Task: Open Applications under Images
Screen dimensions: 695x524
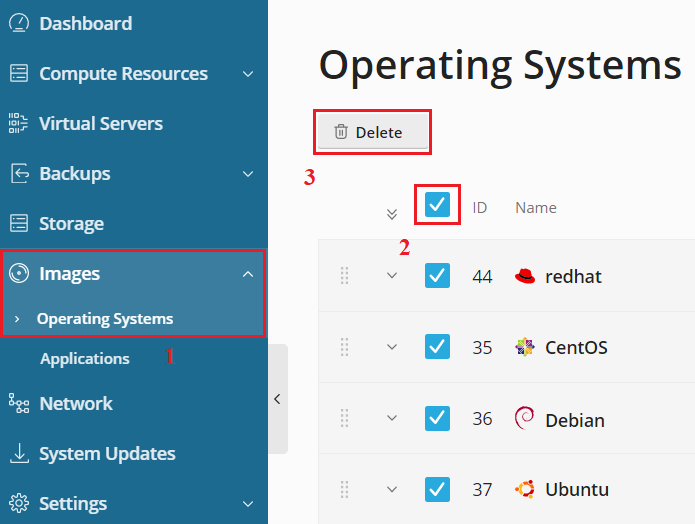Action: (x=85, y=358)
